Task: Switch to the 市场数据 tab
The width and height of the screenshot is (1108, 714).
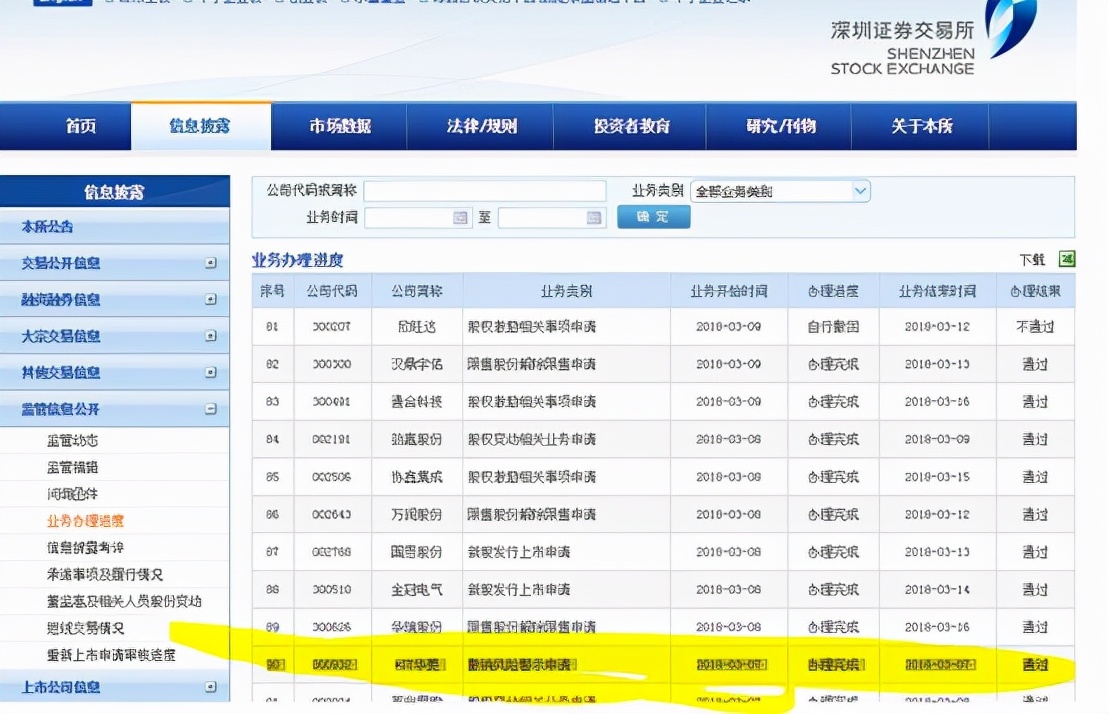Action: coord(339,127)
